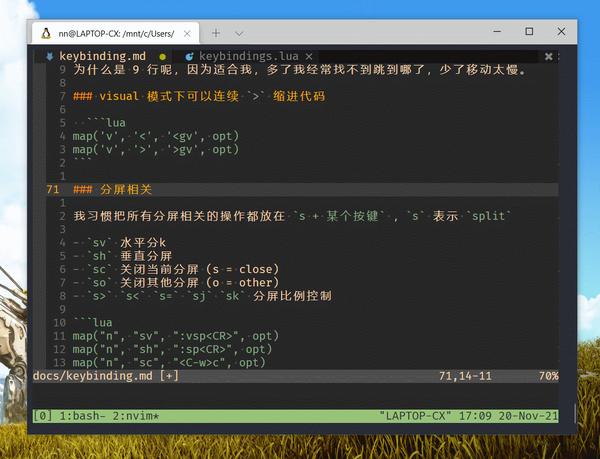Click the '- `sv` 水平分k' list line
The width and height of the screenshot is (600, 459).
[x=119, y=243]
